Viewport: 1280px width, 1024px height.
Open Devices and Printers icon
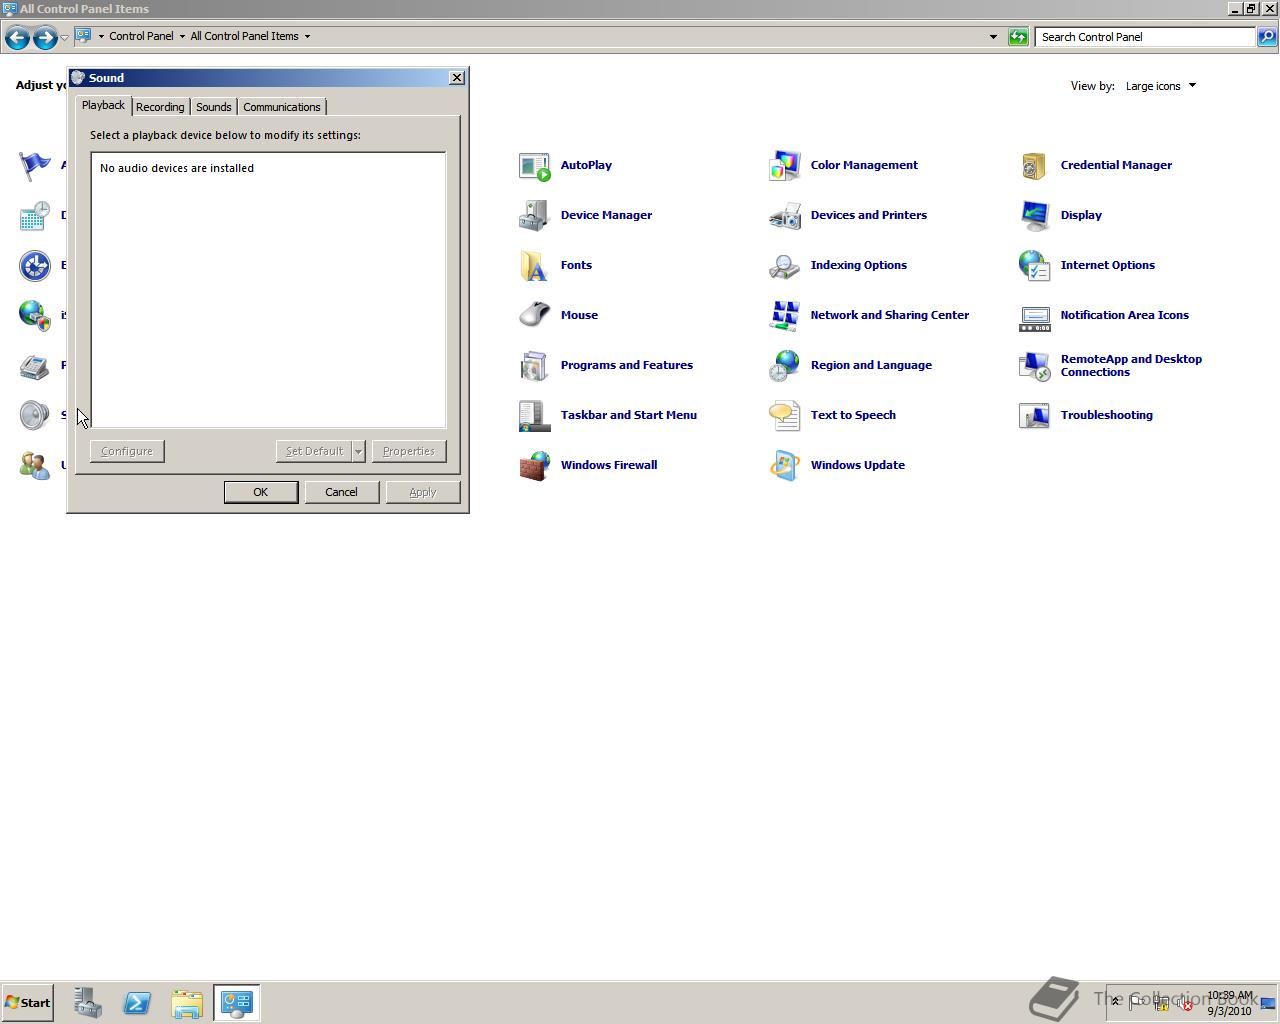pos(785,216)
